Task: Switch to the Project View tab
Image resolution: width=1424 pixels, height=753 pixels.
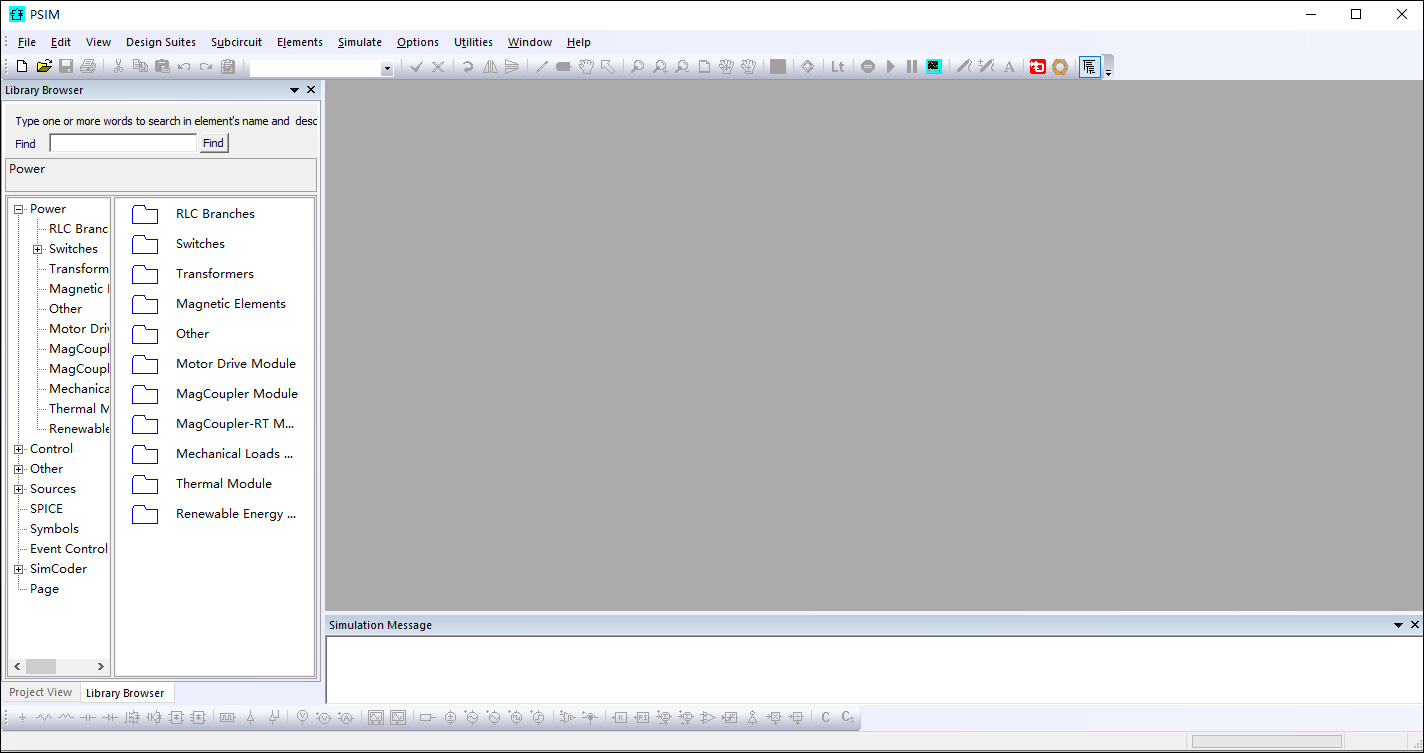Action: click(41, 692)
